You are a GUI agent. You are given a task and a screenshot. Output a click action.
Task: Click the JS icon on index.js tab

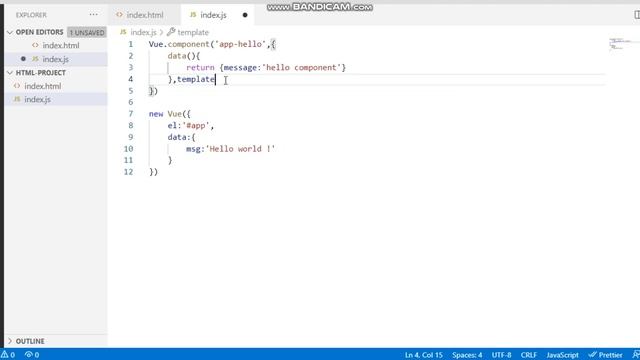click(x=193, y=15)
